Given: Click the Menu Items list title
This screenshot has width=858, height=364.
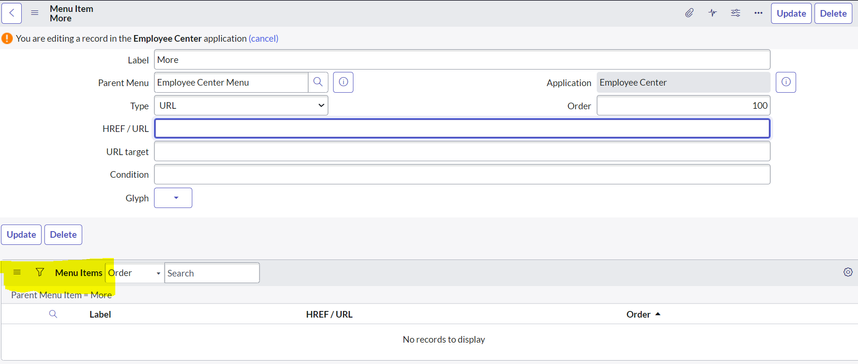Looking at the screenshot, I should tap(78, 273).
